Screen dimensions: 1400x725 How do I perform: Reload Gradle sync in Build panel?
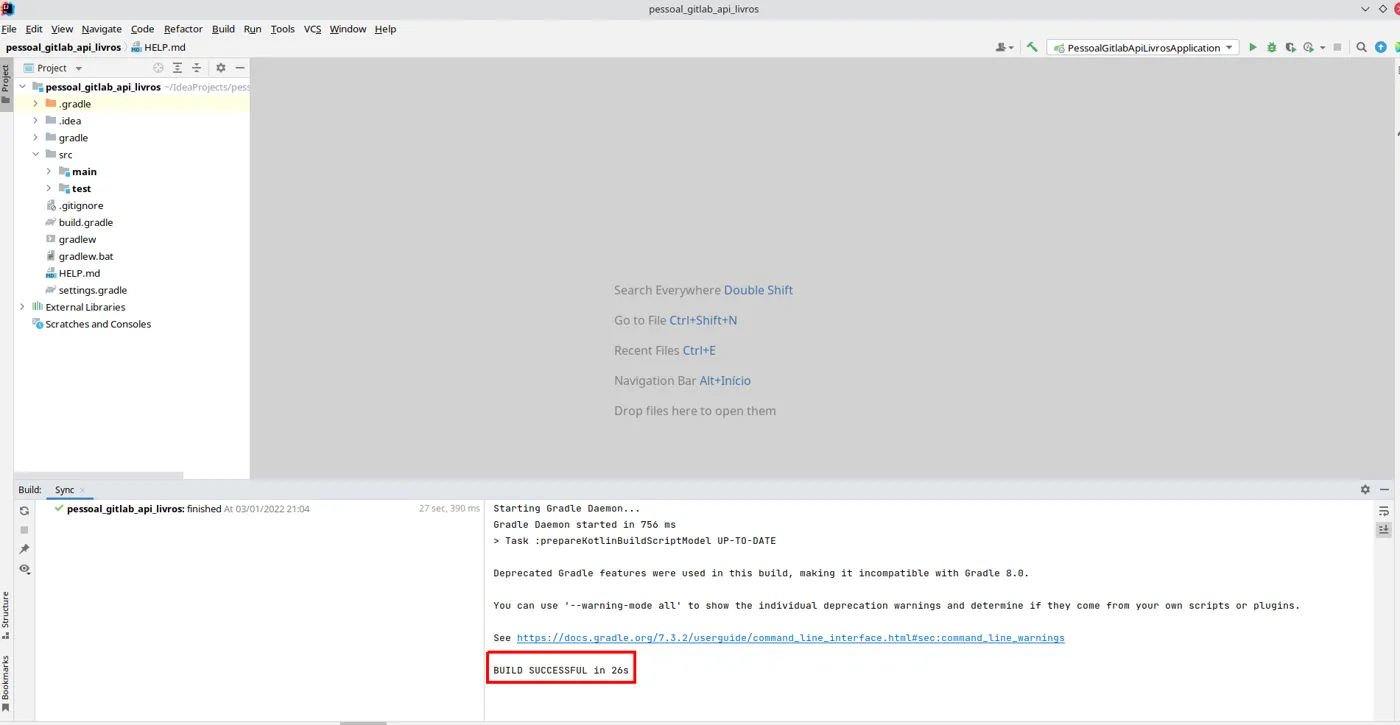(x=24, y=511)
